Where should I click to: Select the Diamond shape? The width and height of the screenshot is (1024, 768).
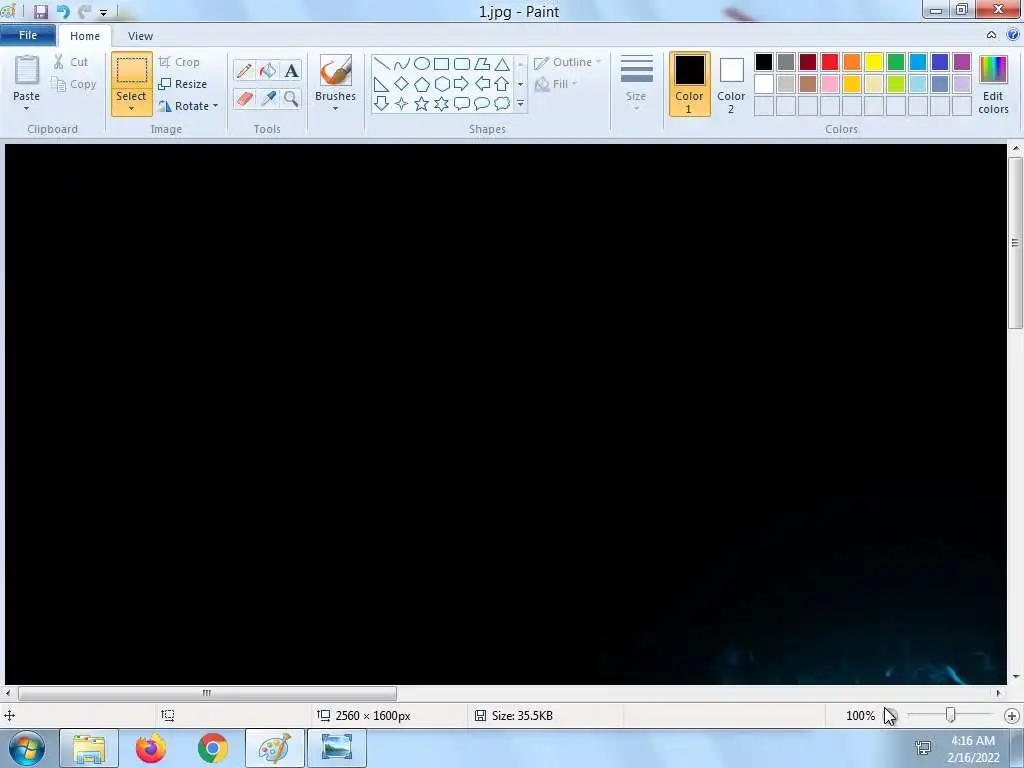click(402, 84)
